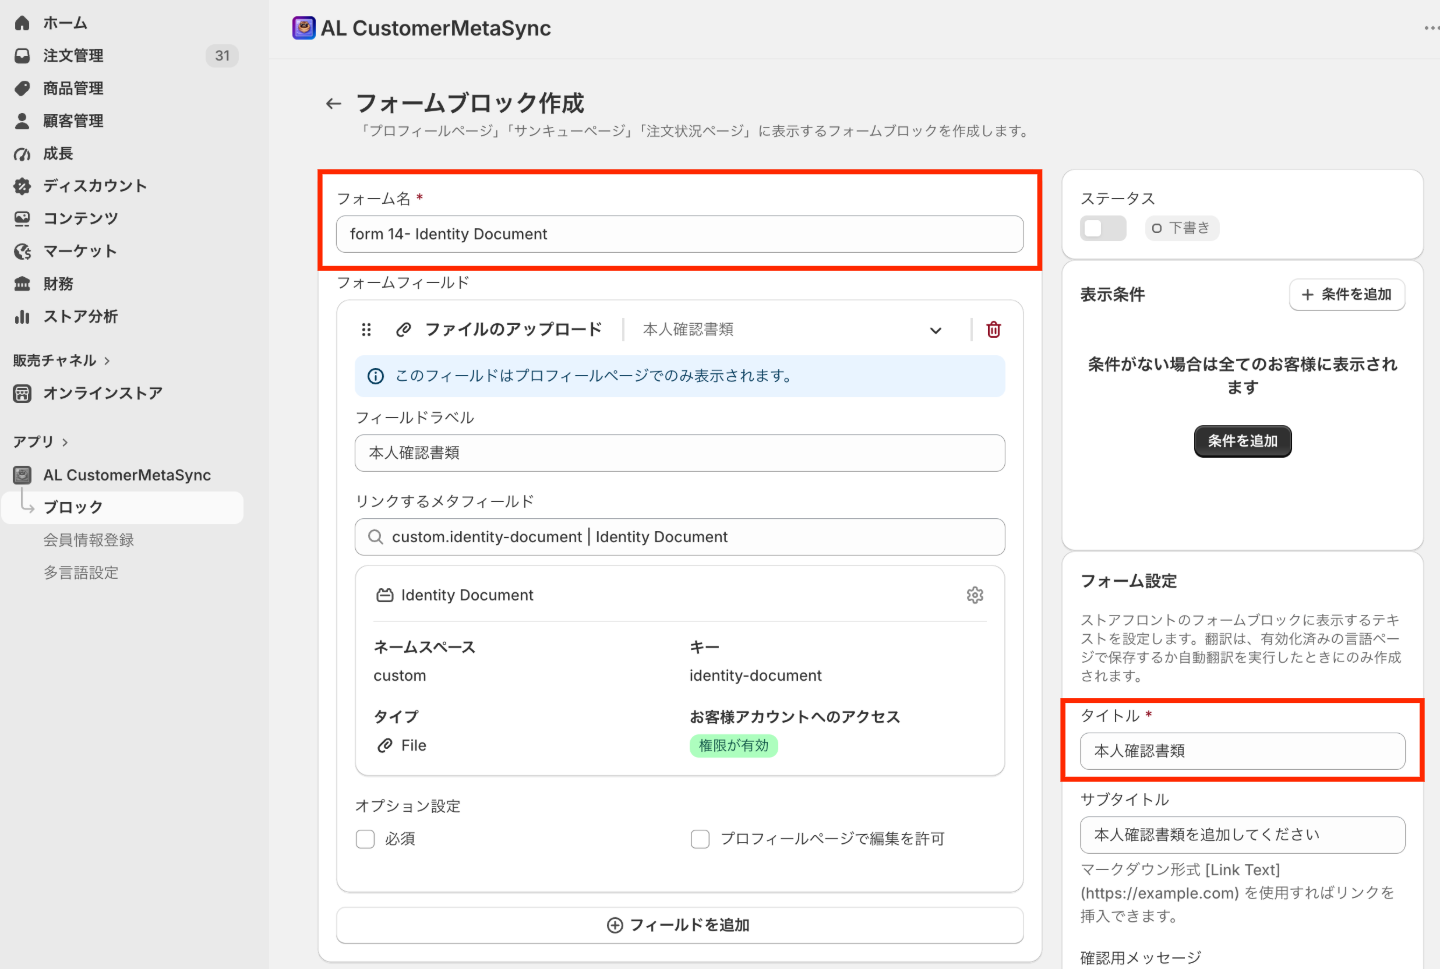Expand the アプリ section
This screenshot has height=969, width=1440.
pos(41,441)
